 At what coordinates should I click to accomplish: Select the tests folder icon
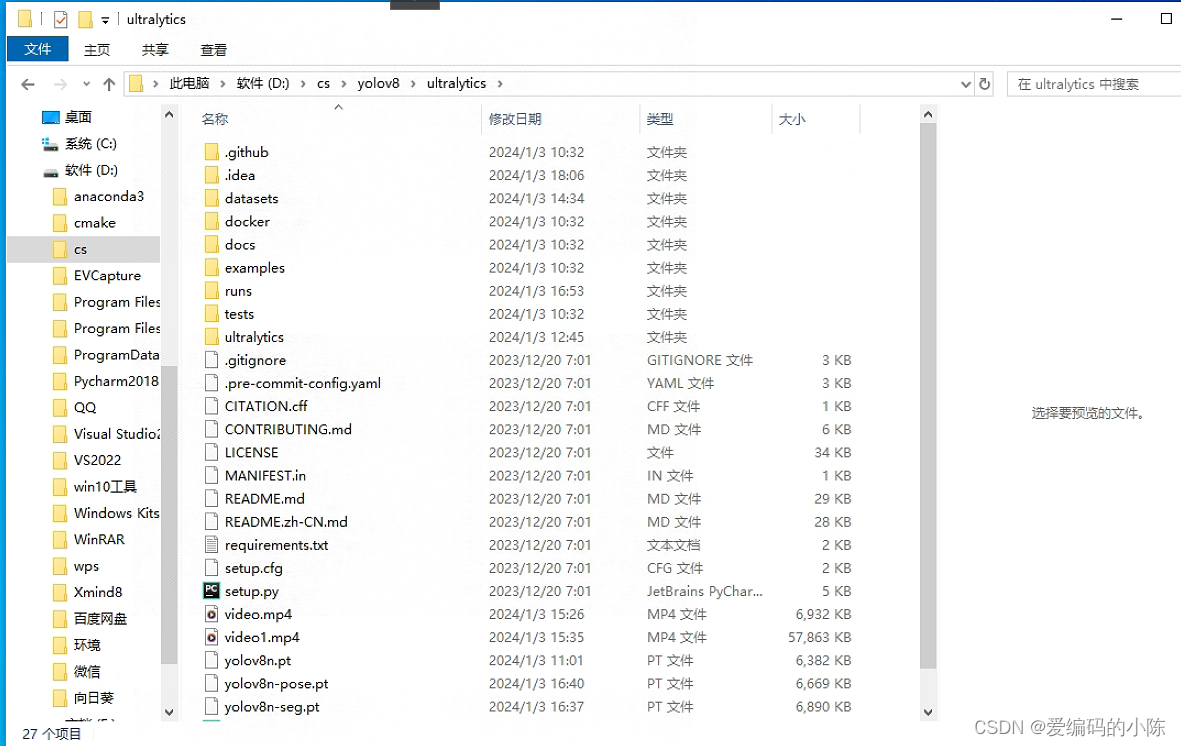pos(212,314)
